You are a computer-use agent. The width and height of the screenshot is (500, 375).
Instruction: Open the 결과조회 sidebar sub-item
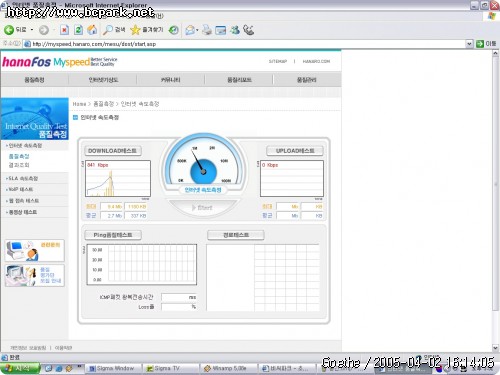(19, 165)
